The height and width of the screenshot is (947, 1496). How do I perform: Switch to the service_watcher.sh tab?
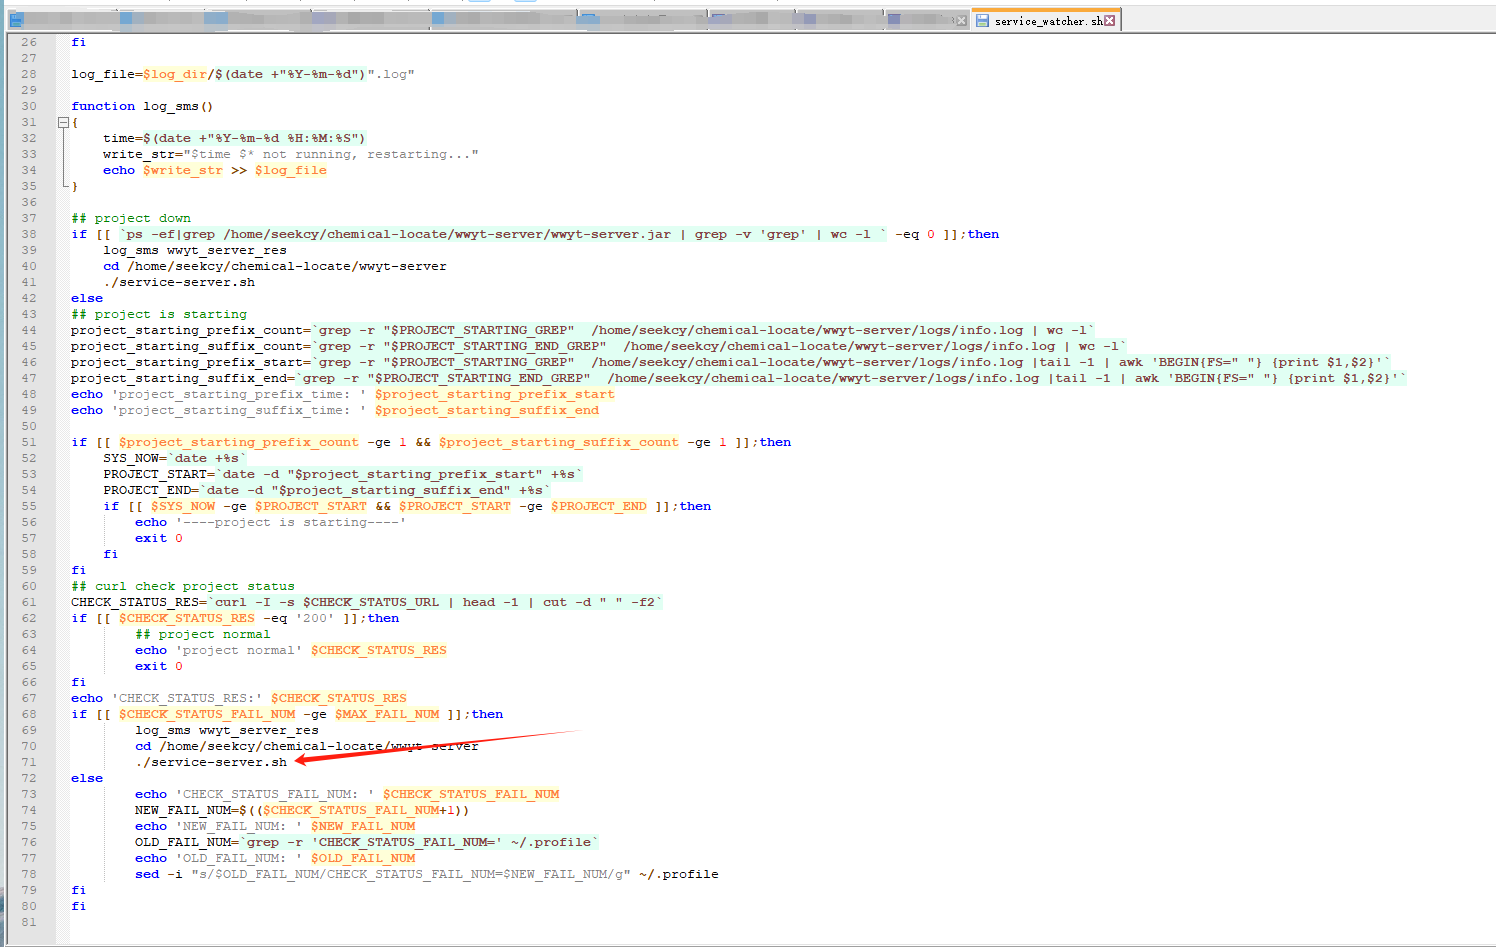tap(1046, 20)
